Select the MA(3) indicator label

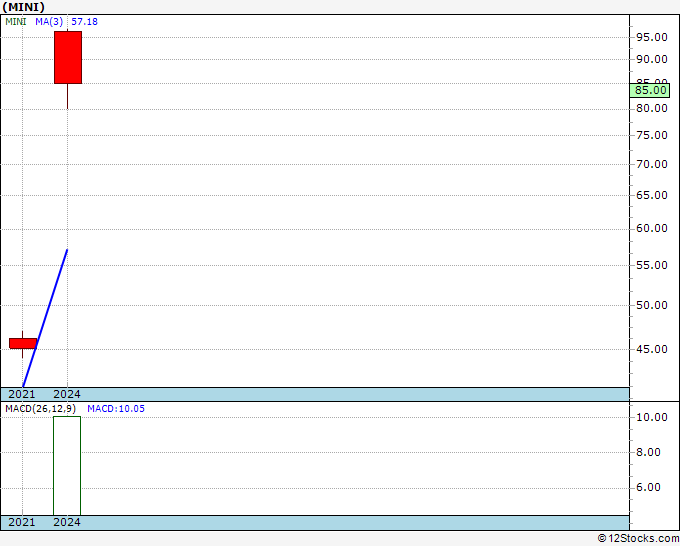coord(49,22)
